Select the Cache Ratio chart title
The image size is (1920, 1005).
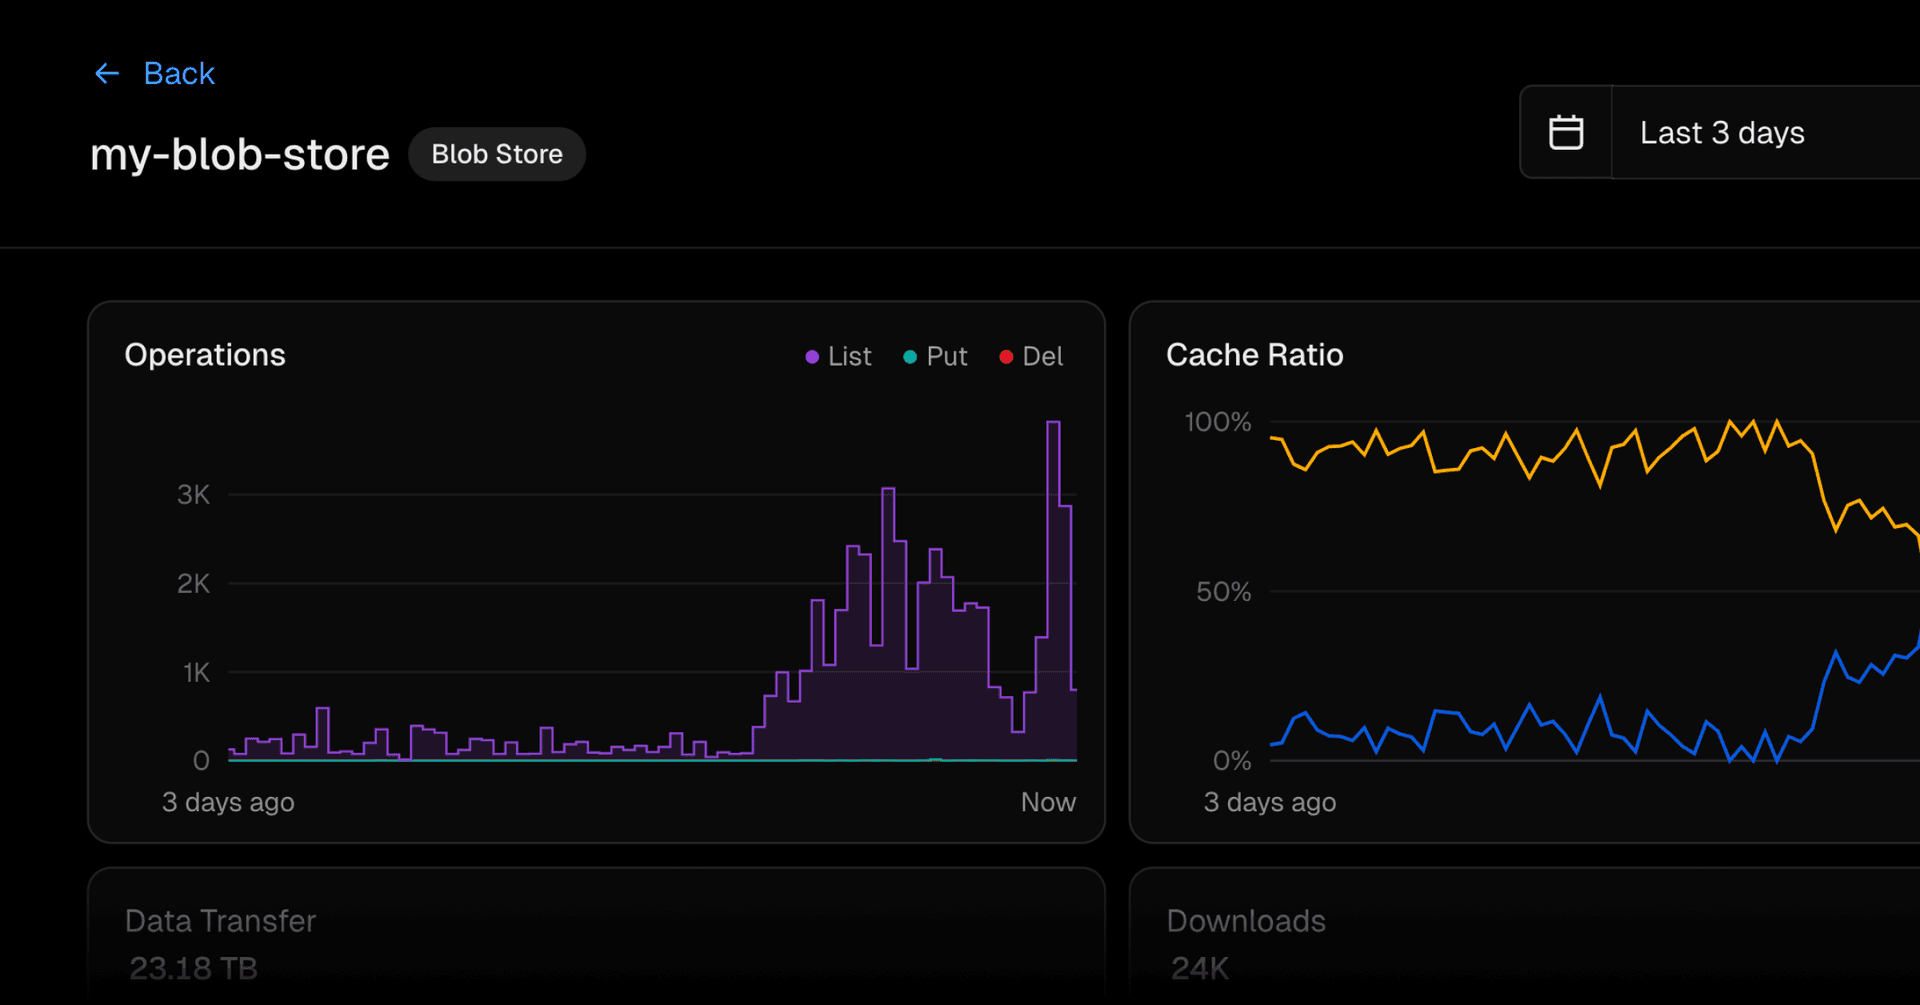(x=1254, y=355)
